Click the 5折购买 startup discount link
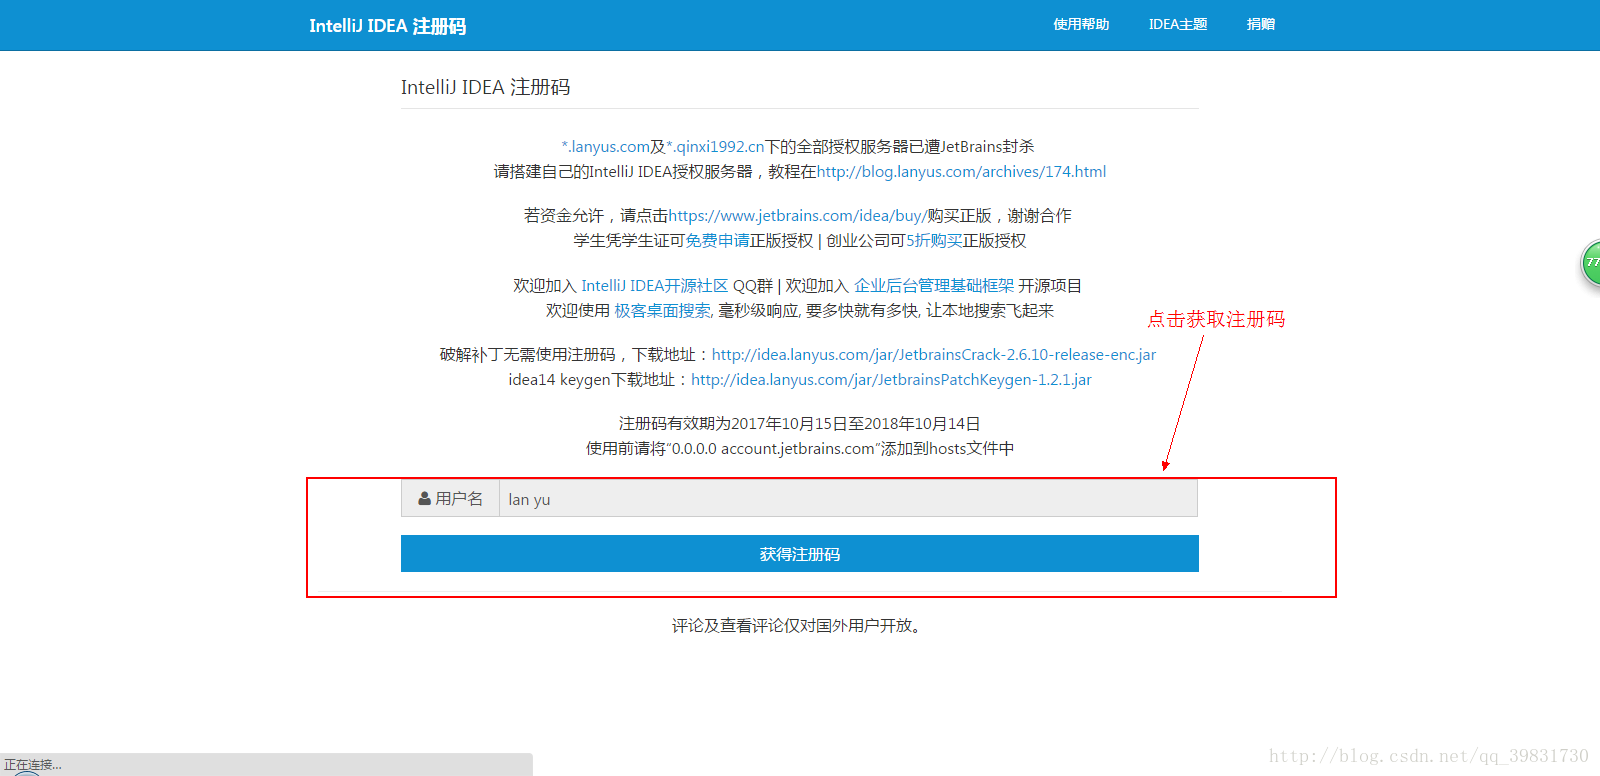This screenshot has height=776, width=1600. pos(934,241)
